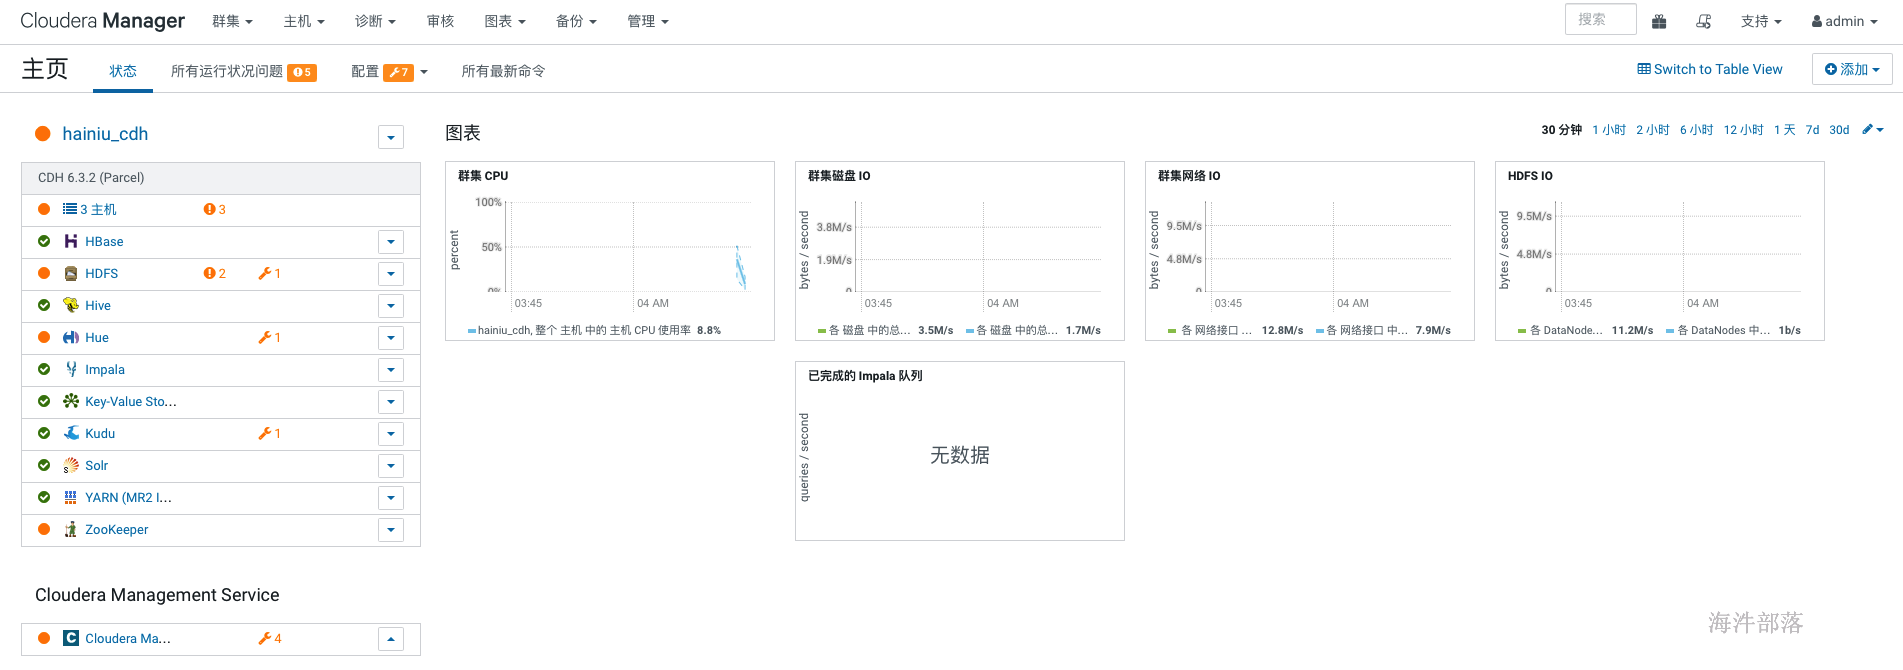1903x670 pixels.
Task: Select the 所有运行状况问题 tab
Action: coord(244,71)
